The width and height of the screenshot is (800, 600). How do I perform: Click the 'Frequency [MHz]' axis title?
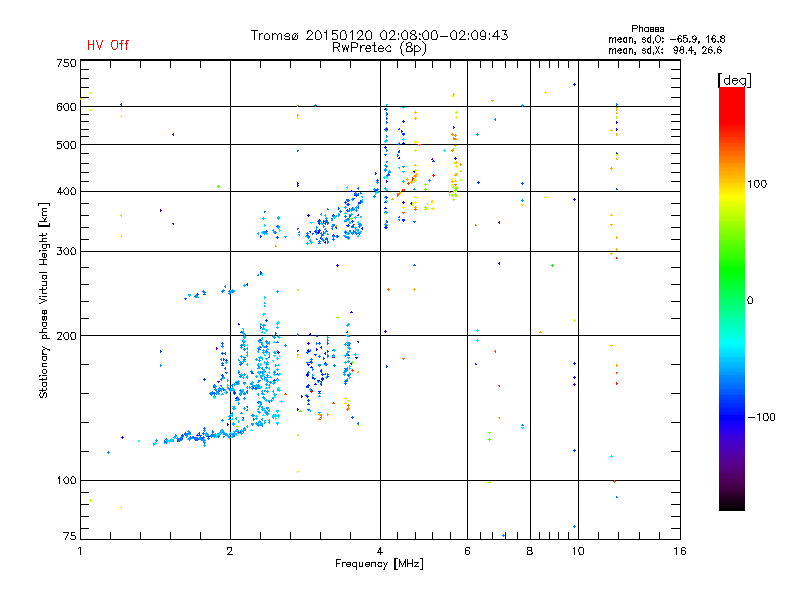379,564
